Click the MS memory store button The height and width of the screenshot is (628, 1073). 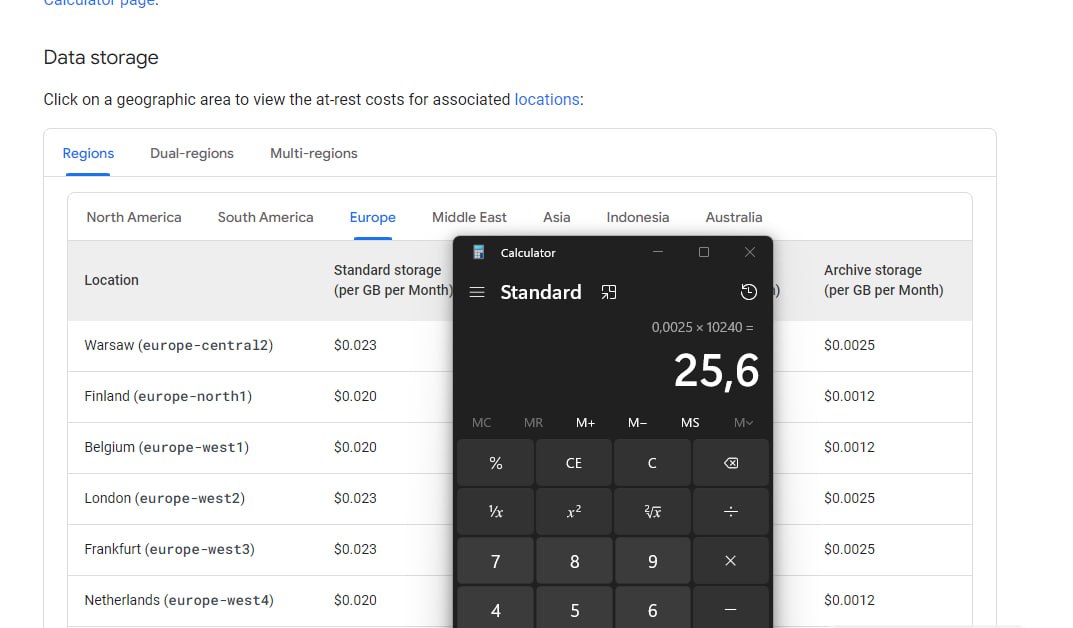pos(690,423)
